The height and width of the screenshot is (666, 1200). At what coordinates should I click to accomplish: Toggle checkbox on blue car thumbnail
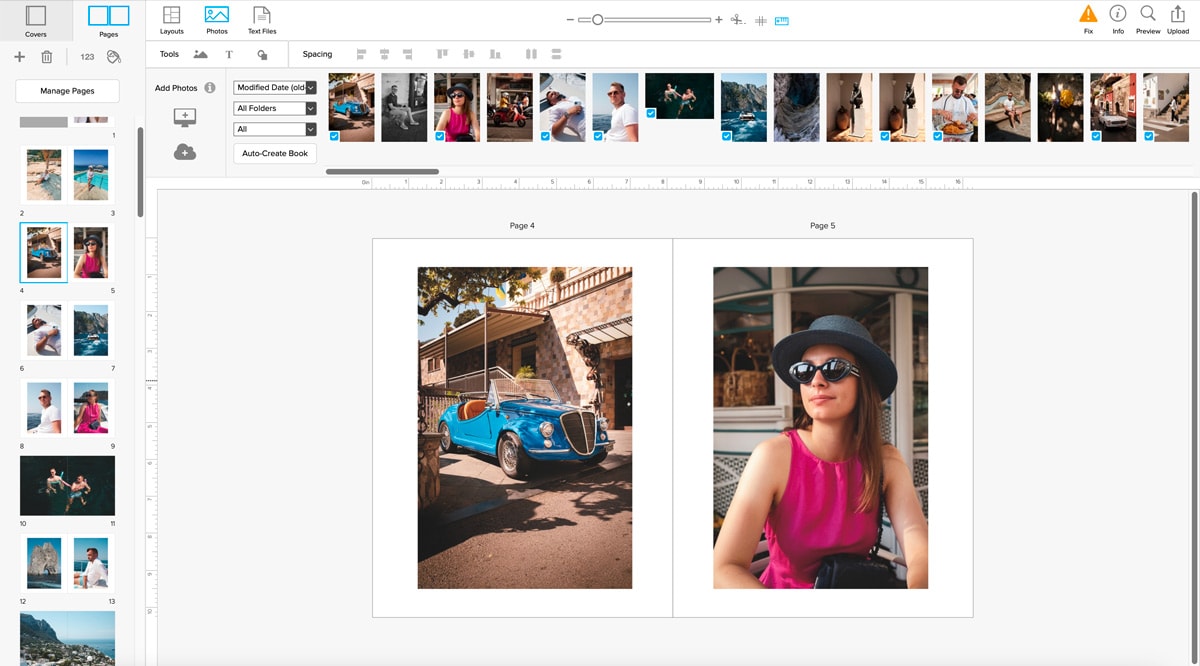pos(334,136)
